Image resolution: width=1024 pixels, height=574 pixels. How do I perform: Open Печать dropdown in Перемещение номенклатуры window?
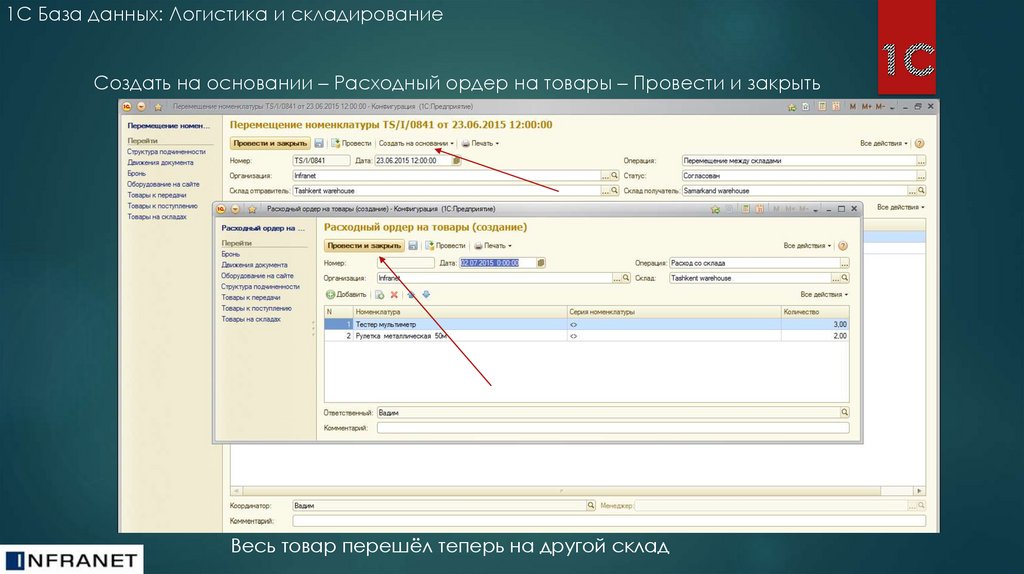pos(480,143)
